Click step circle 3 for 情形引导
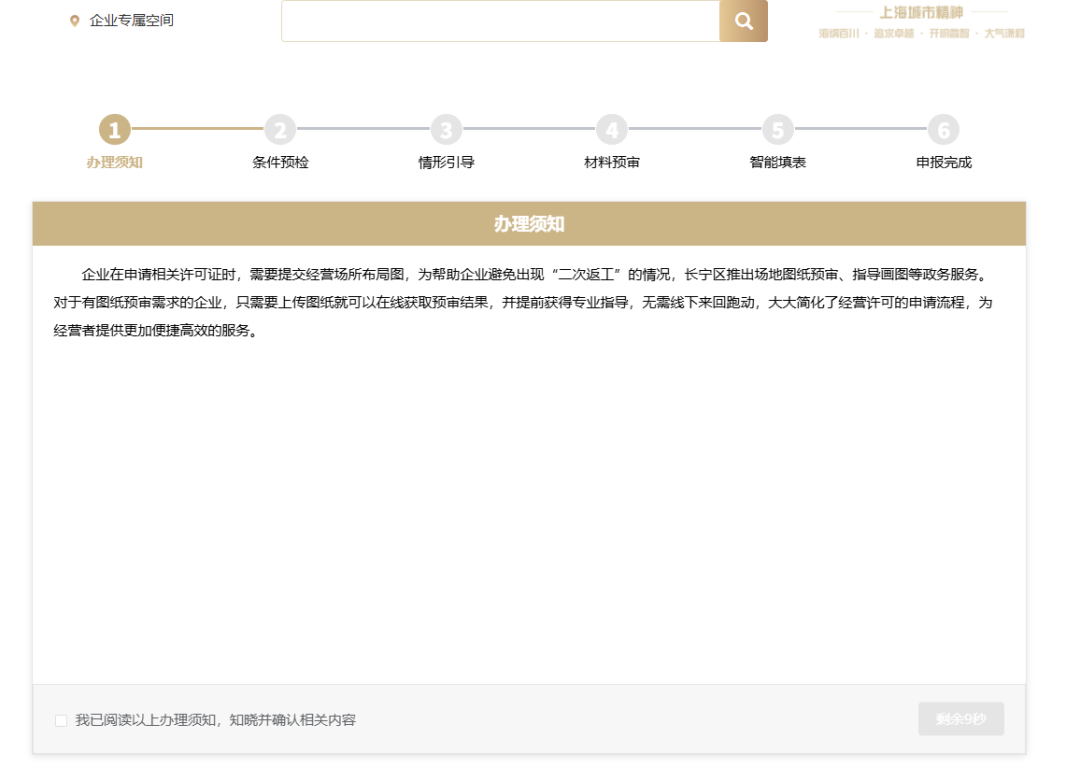This screenshot has width=1080, height=767. pos(446,129)
